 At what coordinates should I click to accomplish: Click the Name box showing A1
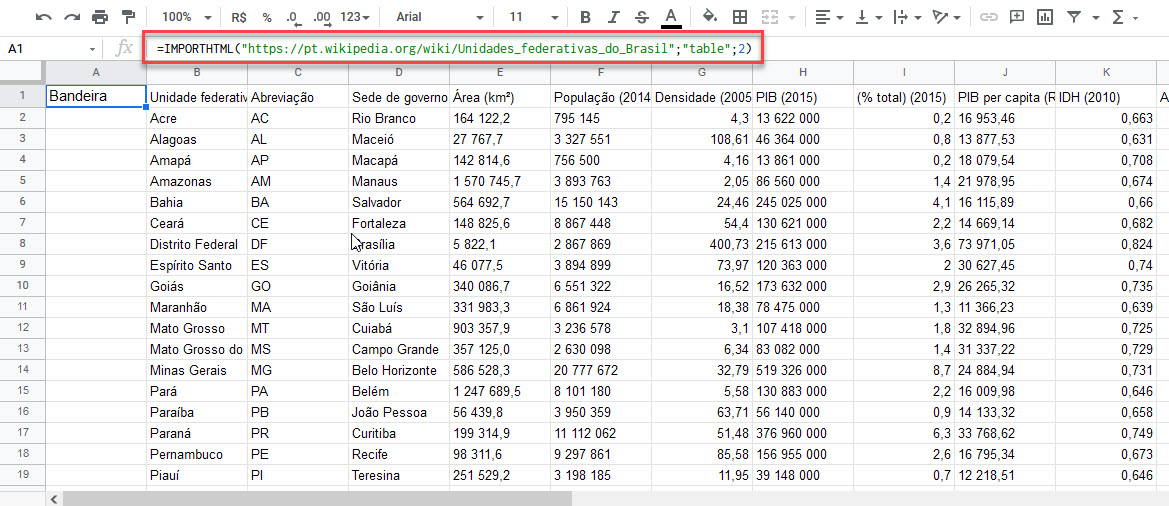[x=52, y=48]
